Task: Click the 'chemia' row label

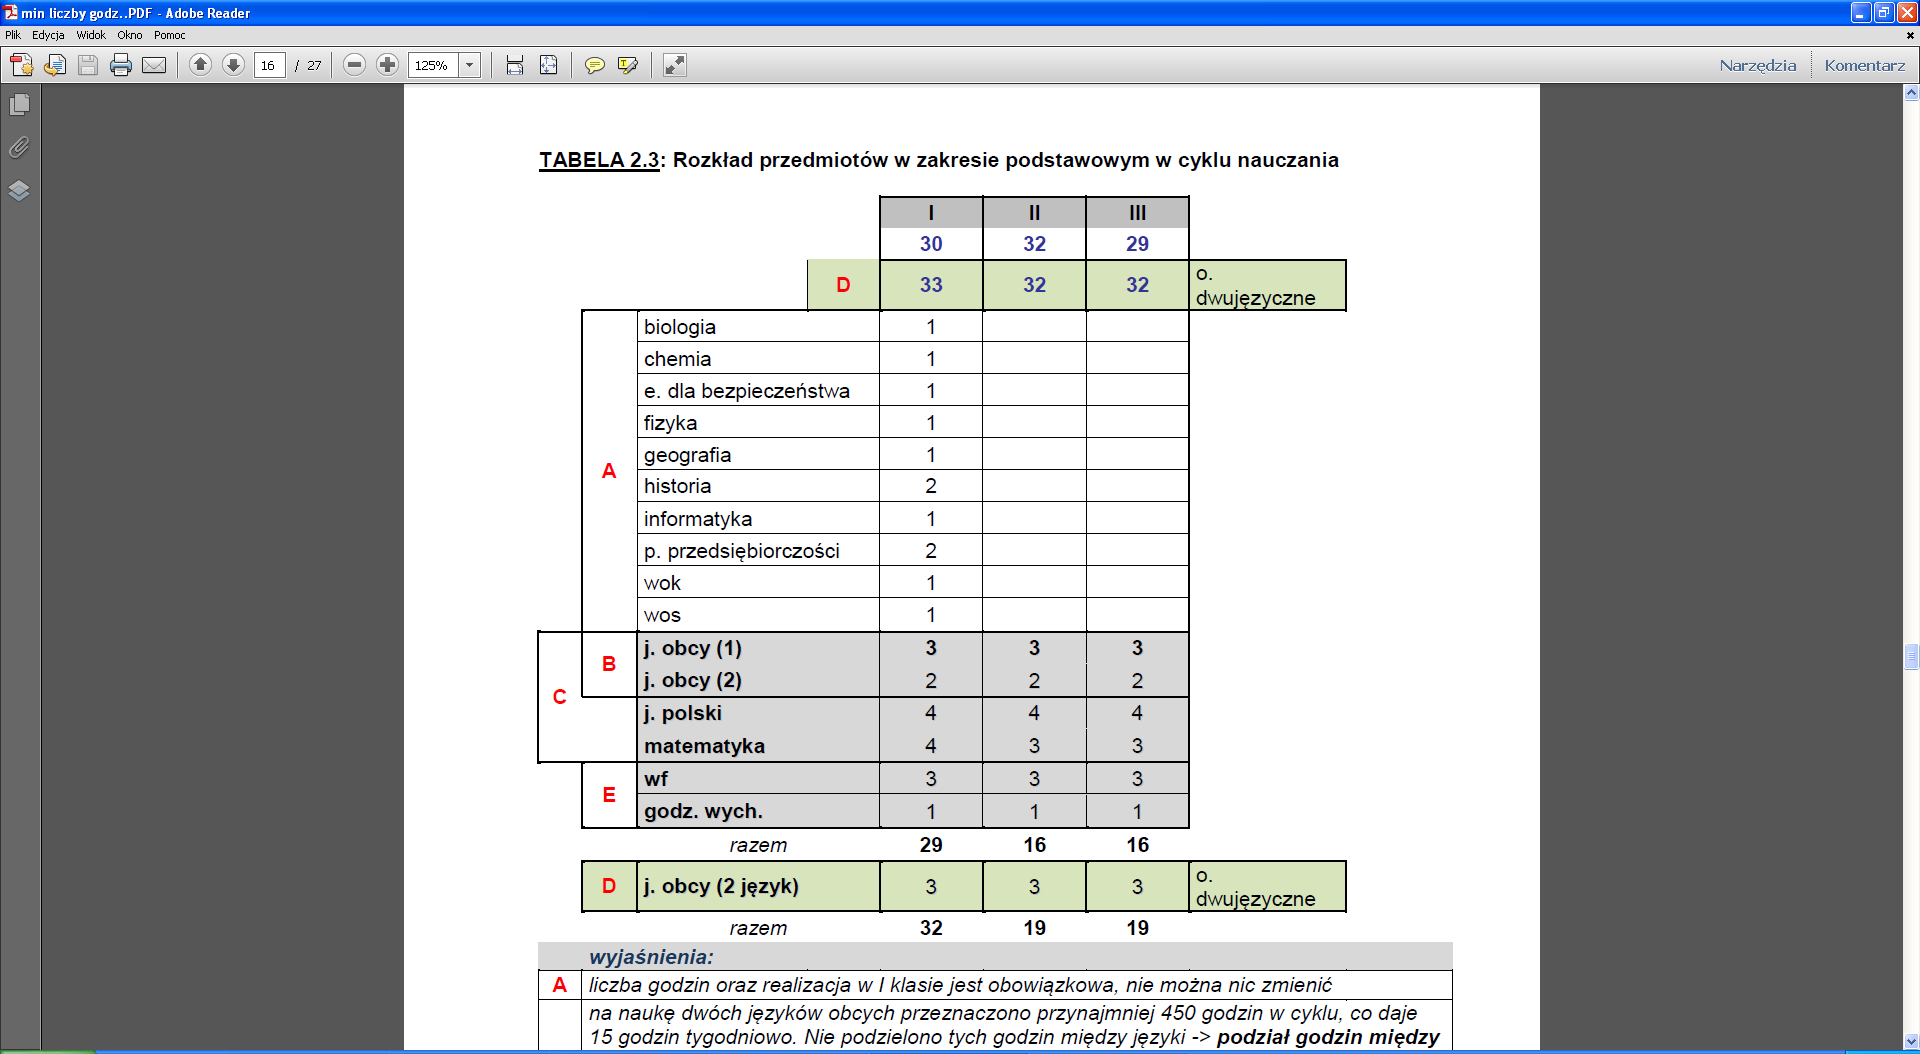Action: pos(677,359)
